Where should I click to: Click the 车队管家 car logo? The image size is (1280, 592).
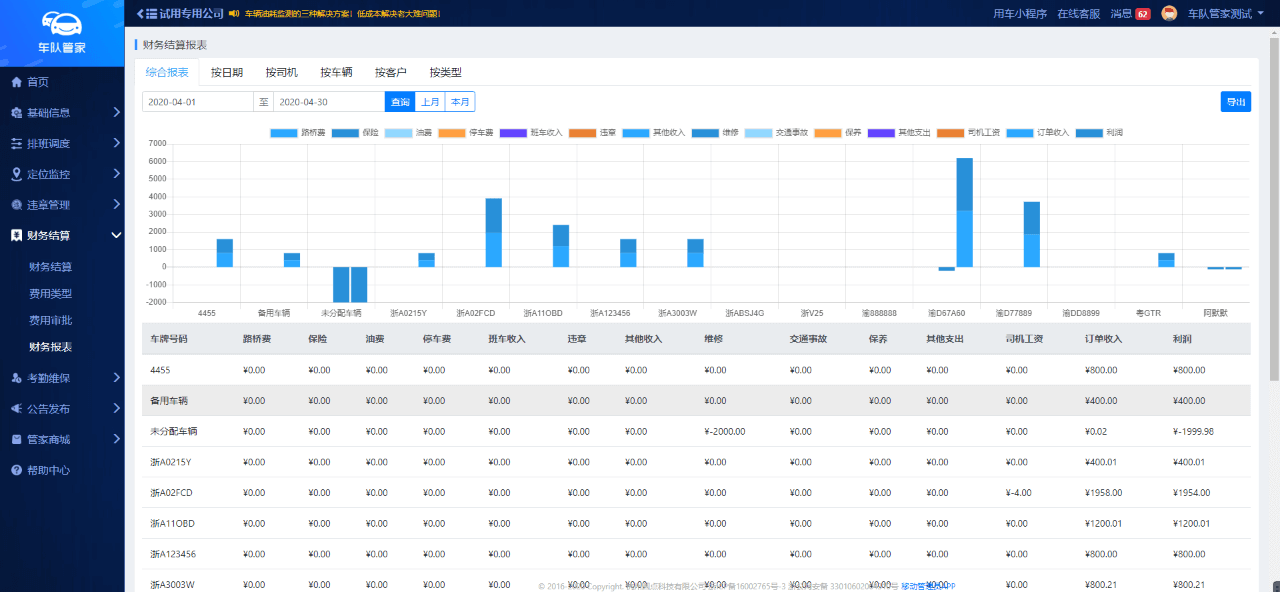[x=62, y=24]
